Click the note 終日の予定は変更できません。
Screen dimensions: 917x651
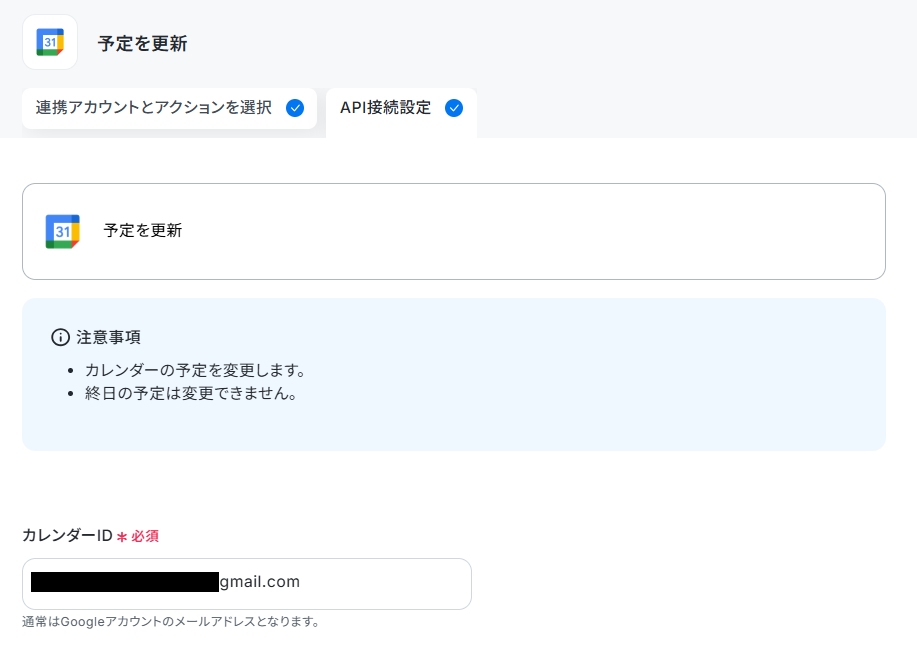(x=191, y=393)
